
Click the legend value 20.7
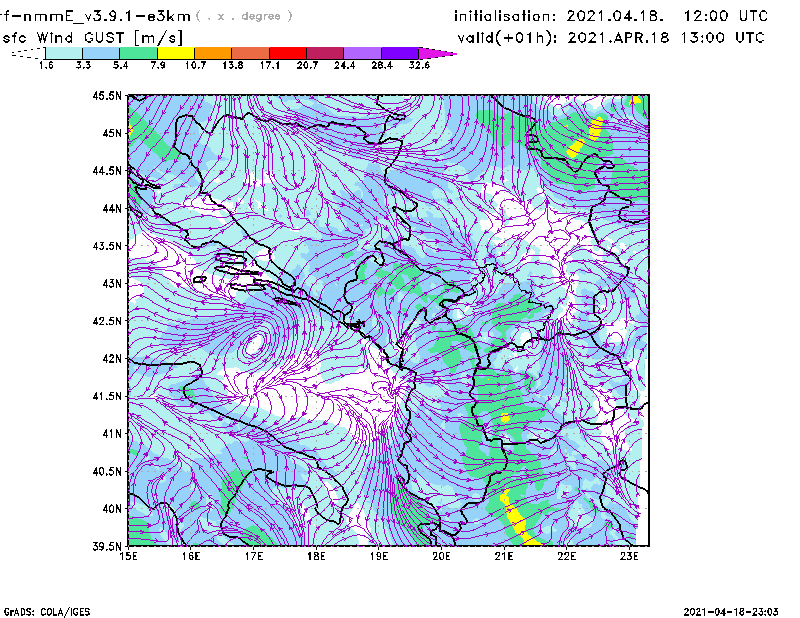point(307,65)
